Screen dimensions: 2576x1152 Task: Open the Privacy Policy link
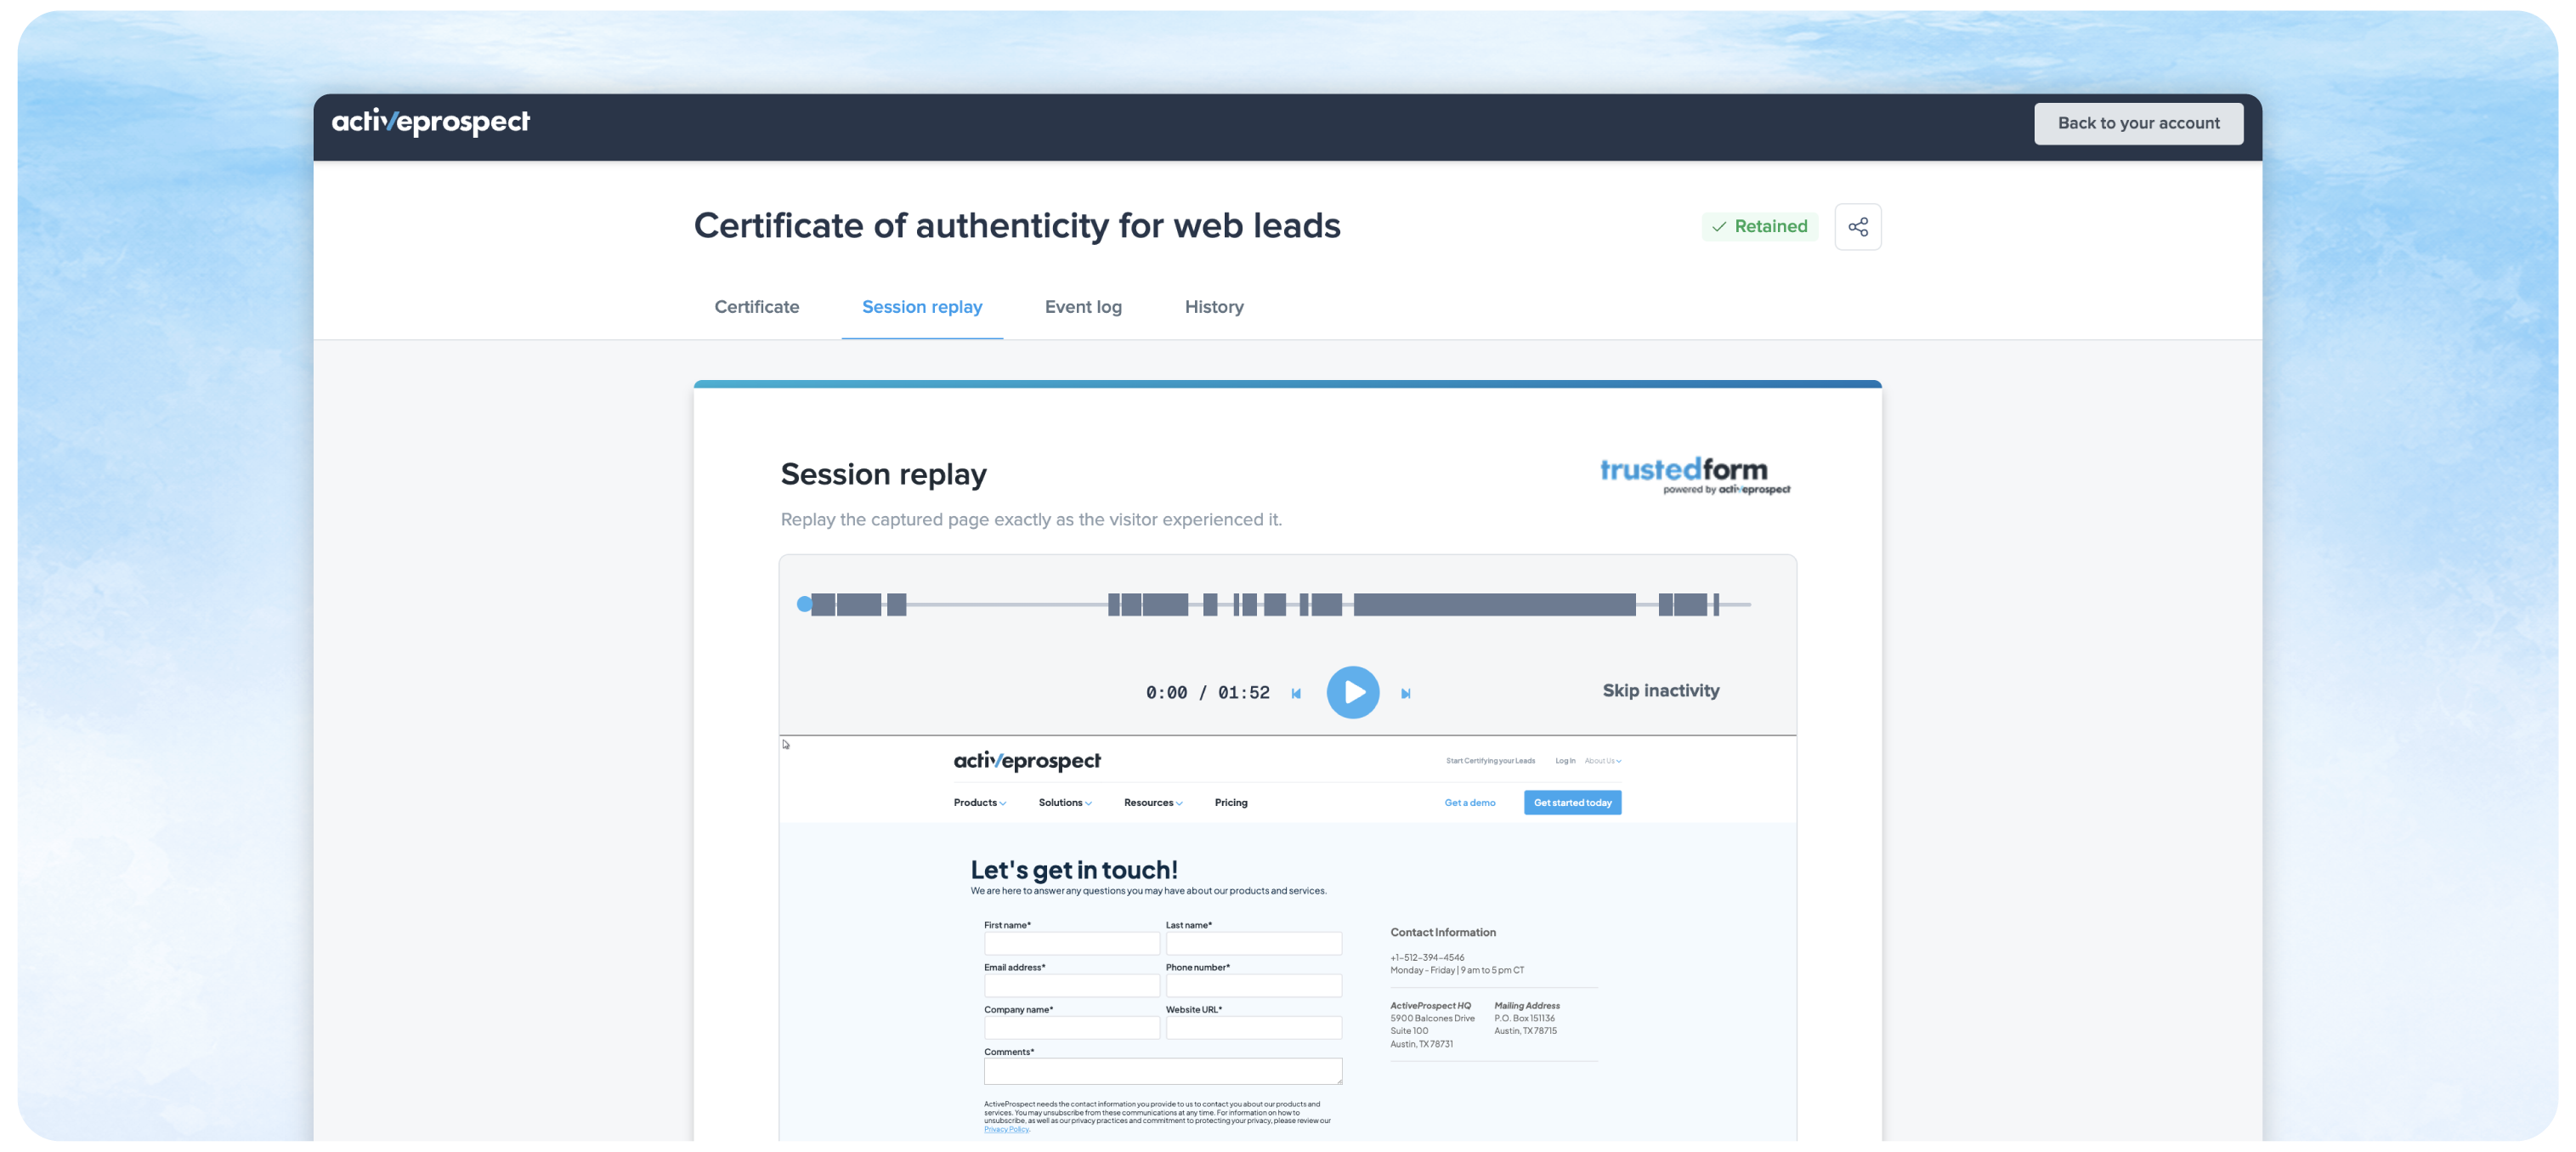(x=1006, y=1129)
